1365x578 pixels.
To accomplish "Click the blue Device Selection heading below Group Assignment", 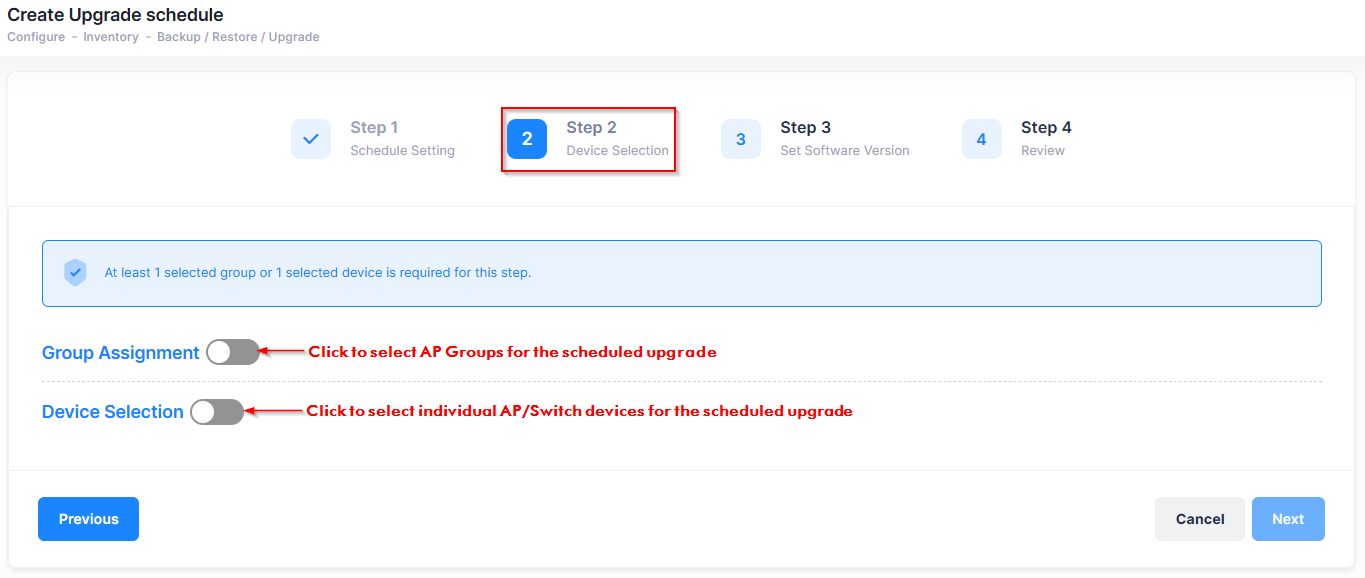I will (112, 412).
